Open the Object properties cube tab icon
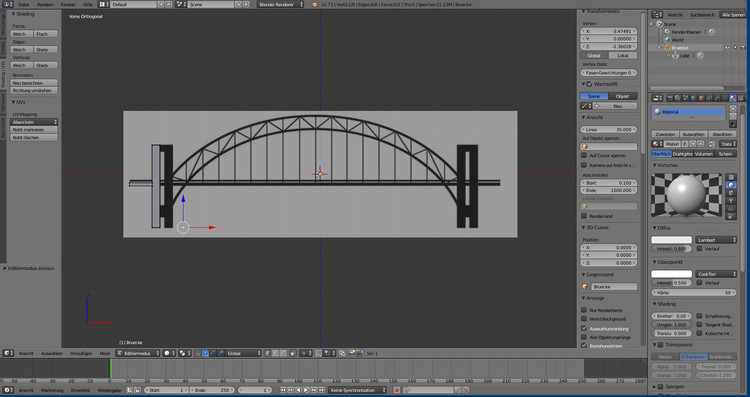This screenshot has height=397, width=750. coord(701,98)
